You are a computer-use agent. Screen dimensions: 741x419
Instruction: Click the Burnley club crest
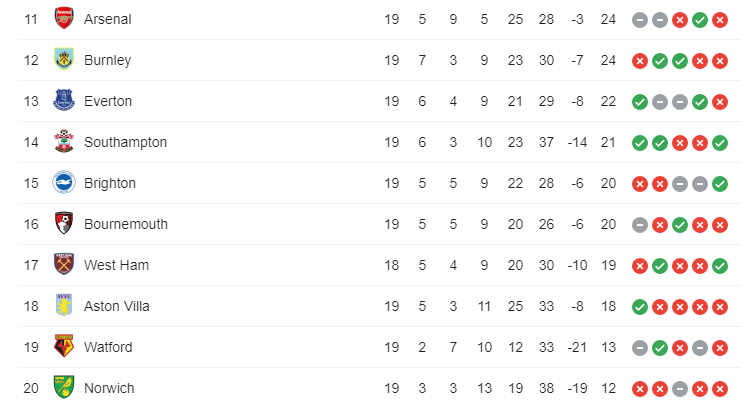[x=64, y=60]
